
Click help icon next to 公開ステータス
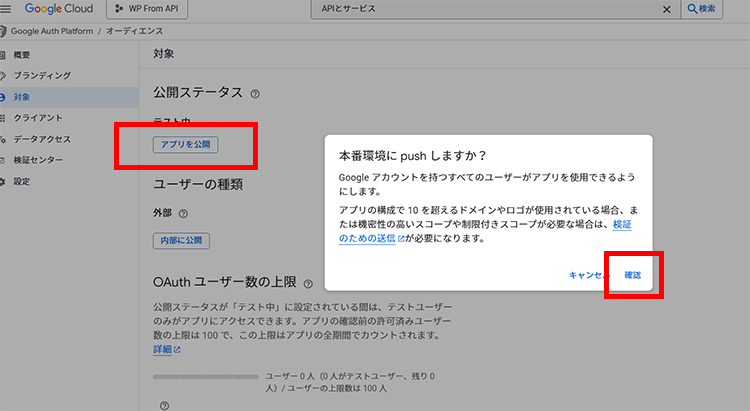tap(255, 94)
